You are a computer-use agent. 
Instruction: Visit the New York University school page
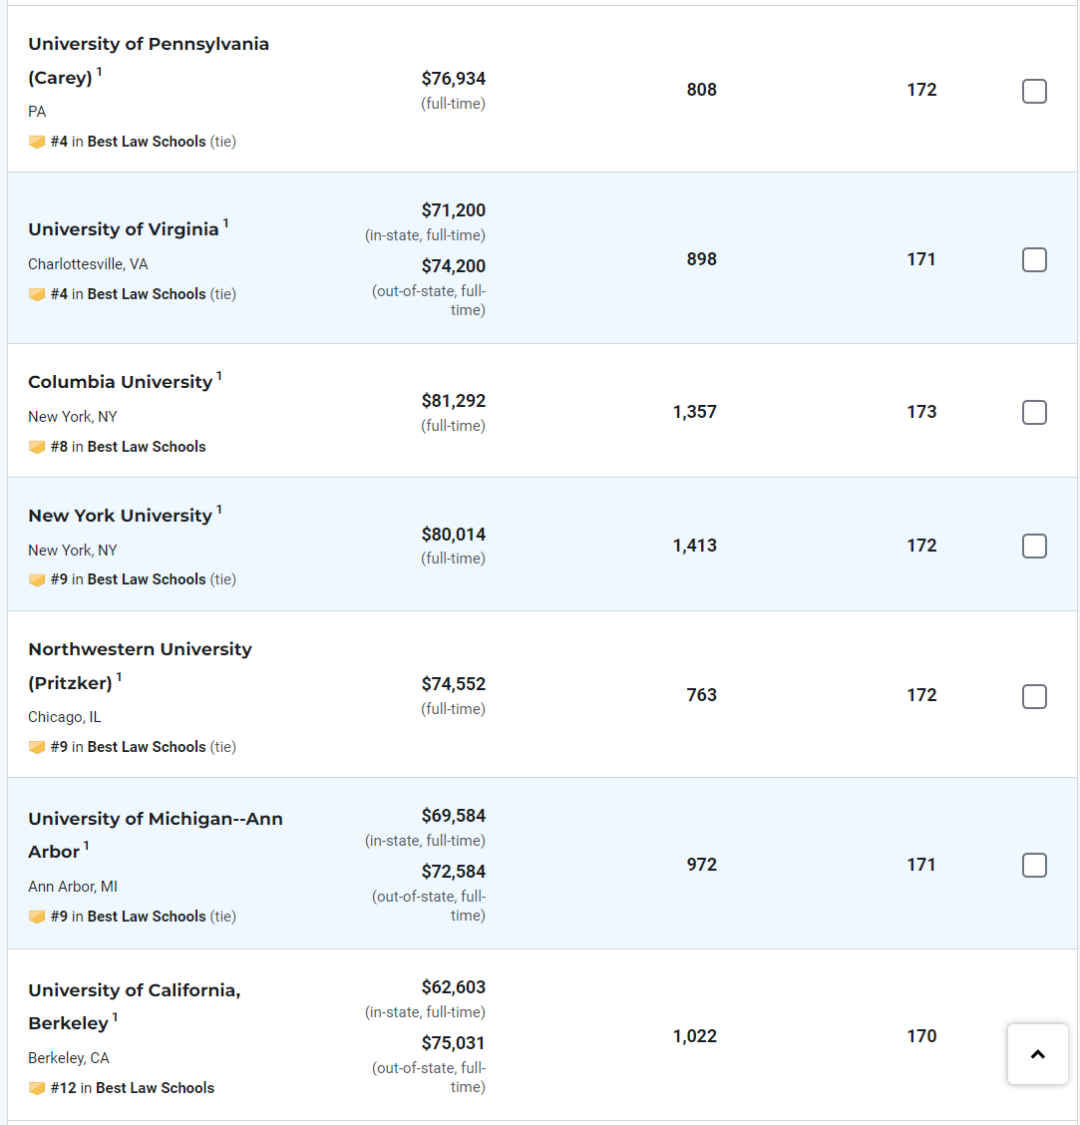click(120, 516)
